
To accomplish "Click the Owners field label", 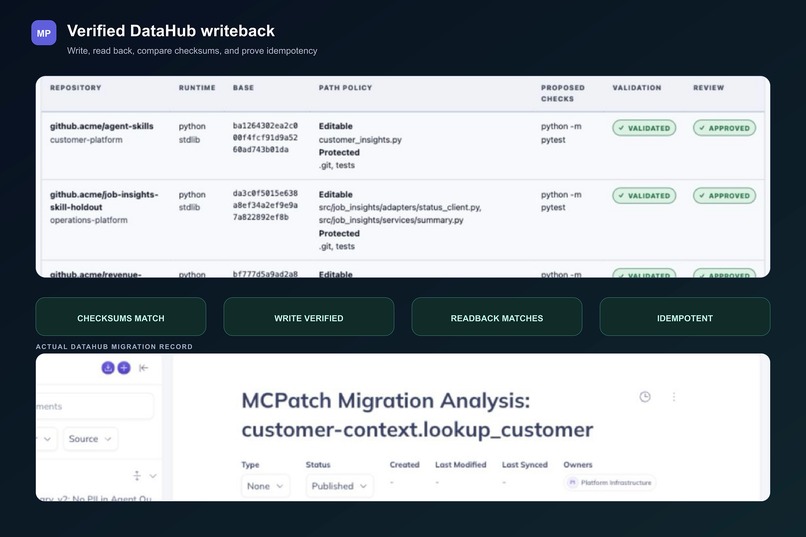I will (x=578, y=465).
